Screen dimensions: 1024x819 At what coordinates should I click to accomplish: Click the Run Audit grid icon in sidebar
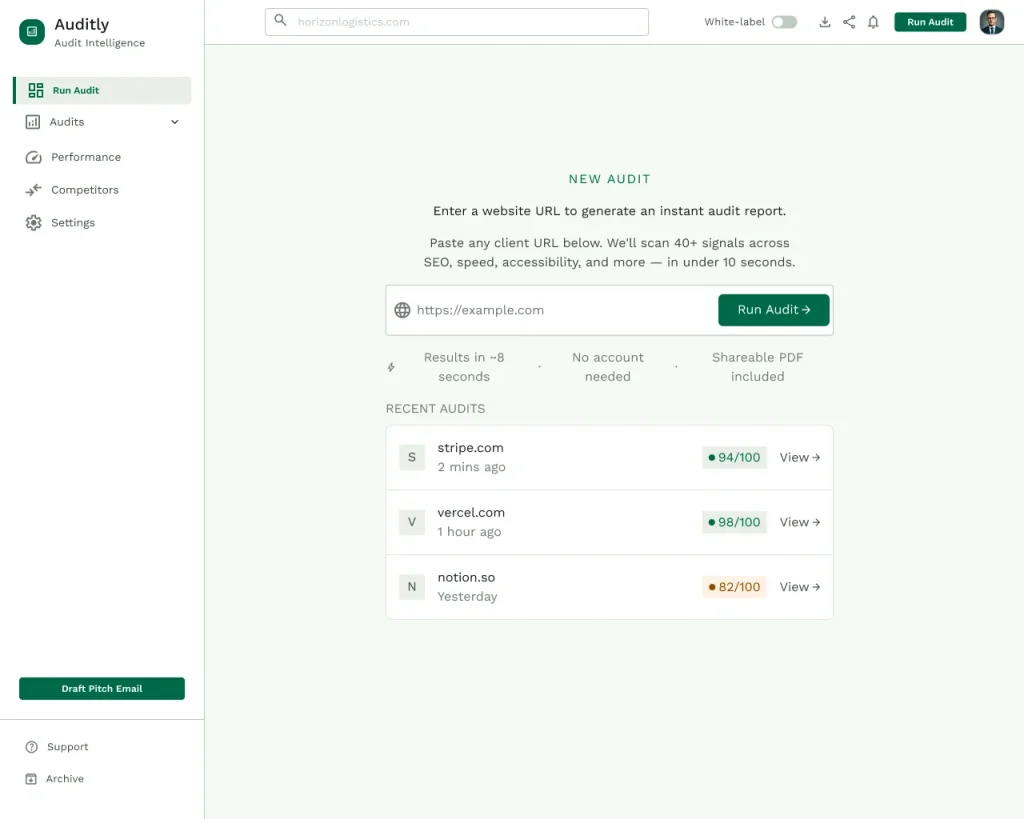pyautogui.click(x=36, y=90)
